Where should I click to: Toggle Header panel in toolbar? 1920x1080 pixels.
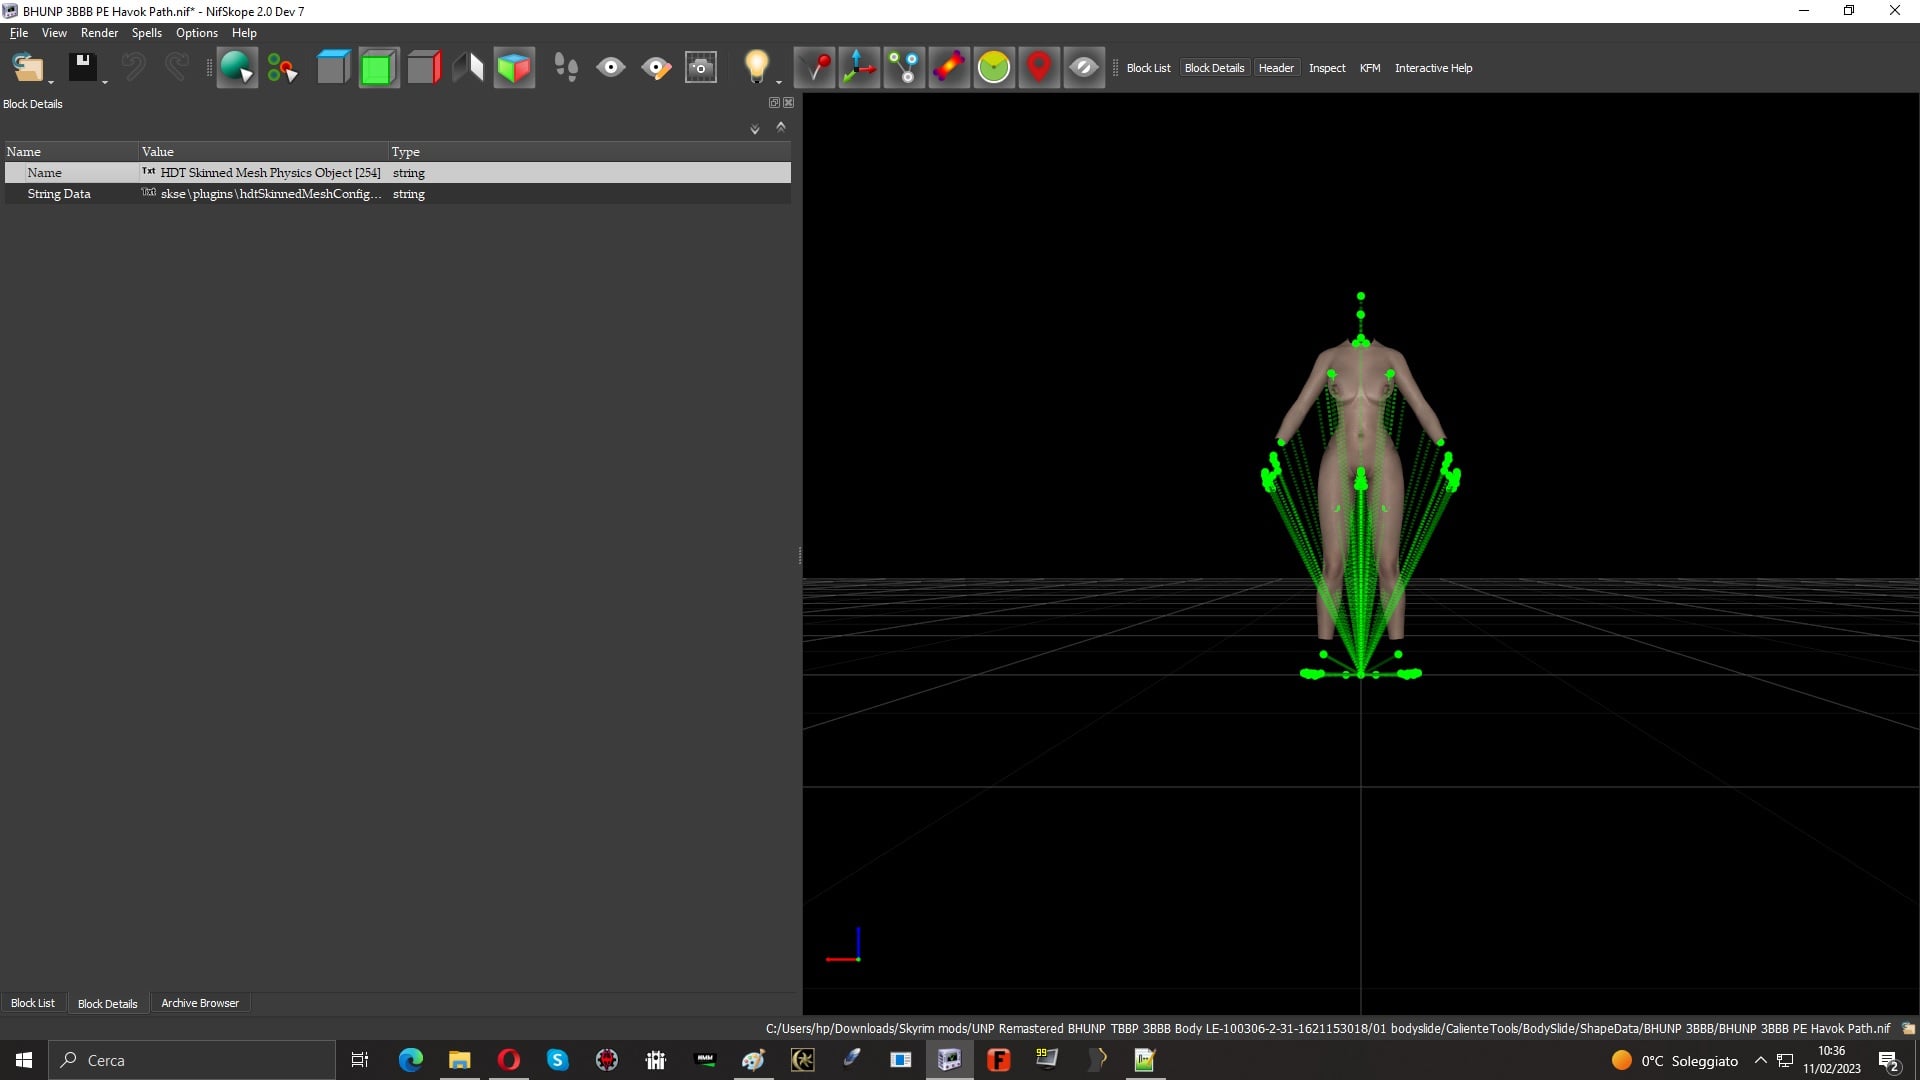pyautogui.click(x=1276, y=68)
